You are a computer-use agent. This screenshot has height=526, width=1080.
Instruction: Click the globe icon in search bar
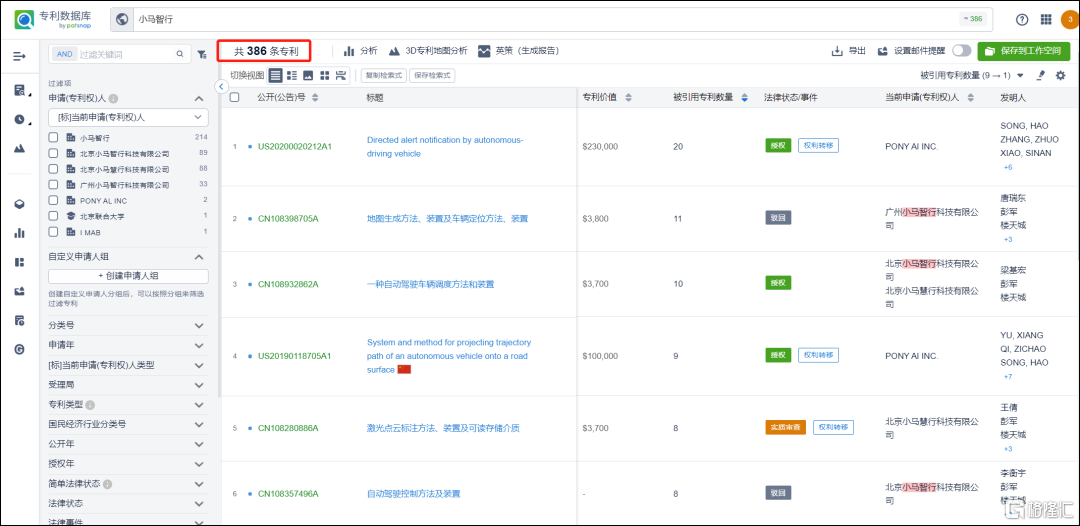pyautogui.click(x=123, y=19)
